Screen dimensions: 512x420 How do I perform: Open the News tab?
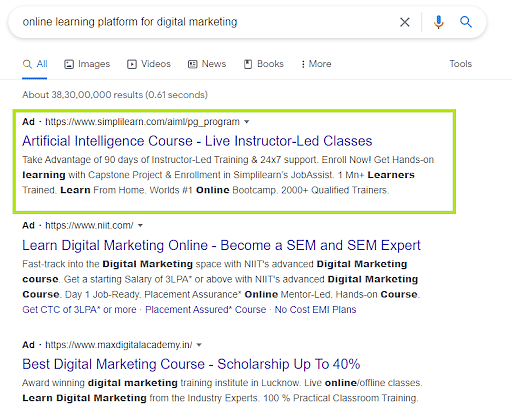[207, 64]
